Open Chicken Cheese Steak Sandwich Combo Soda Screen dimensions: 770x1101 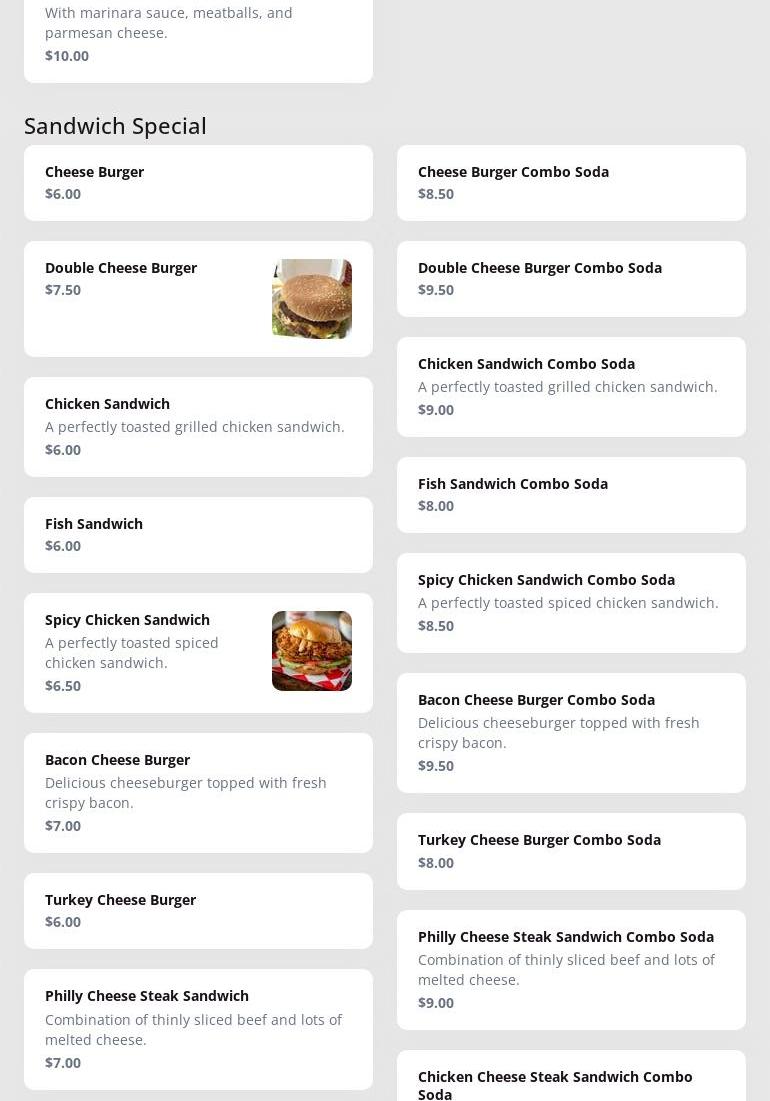(571, 1076)
